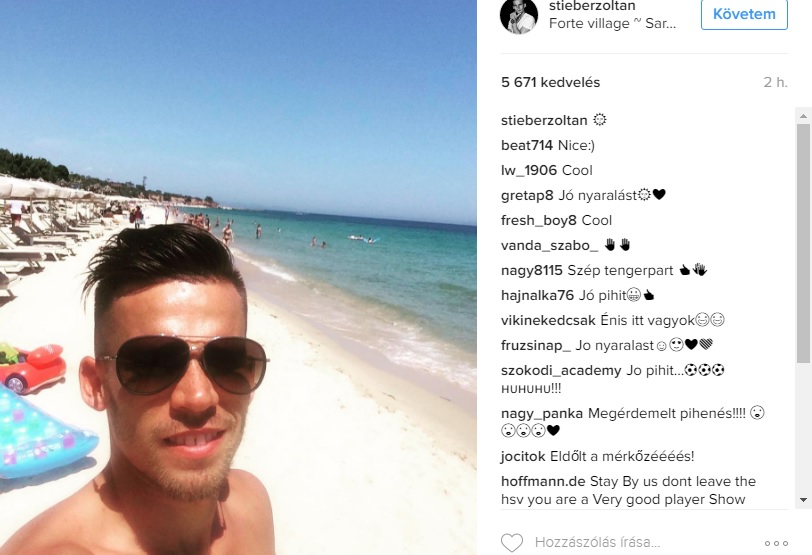Open commenter gretap8's profile
This screenshot has width=812, height=555.
(527, 196)
